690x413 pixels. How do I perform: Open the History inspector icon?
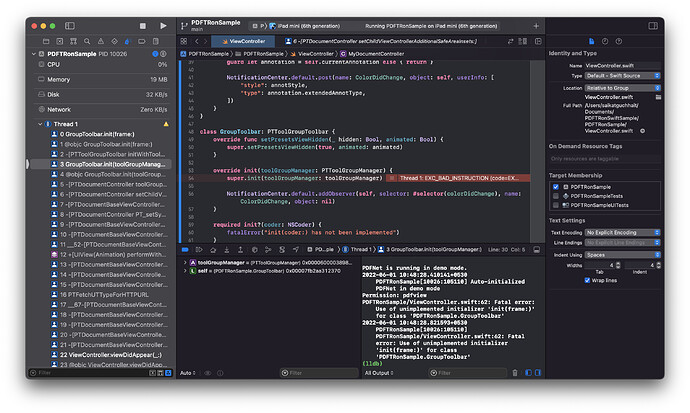605,41
